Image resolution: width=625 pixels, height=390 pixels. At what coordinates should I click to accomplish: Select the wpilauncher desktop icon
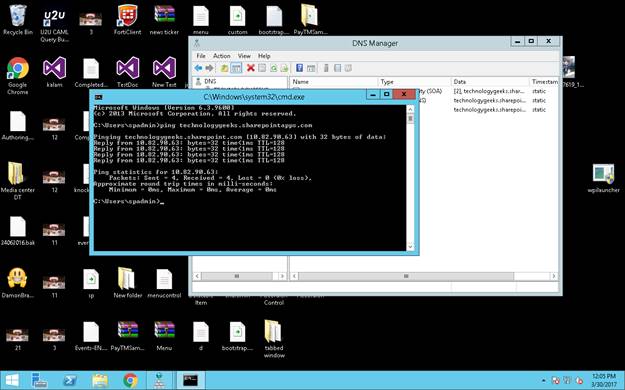coord(603,178)
